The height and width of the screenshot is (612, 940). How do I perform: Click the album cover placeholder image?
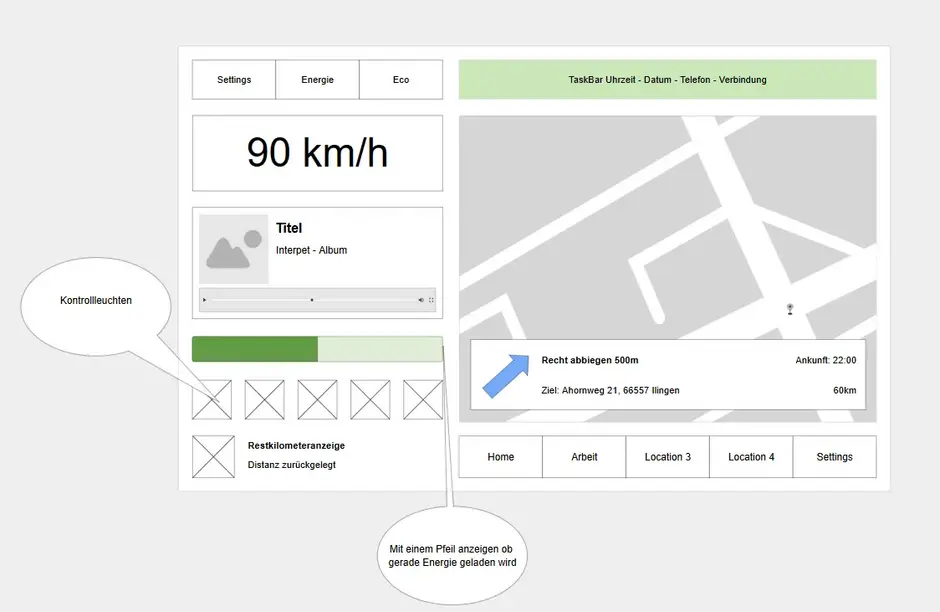click(233, 249)
